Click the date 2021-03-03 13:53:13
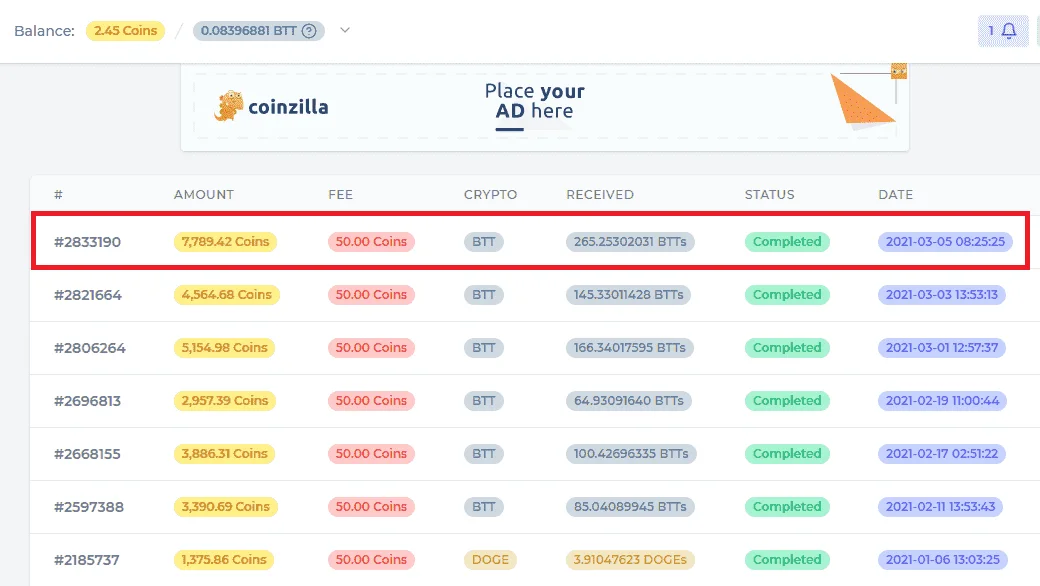Screen dimensions: 1040x586 942,294
